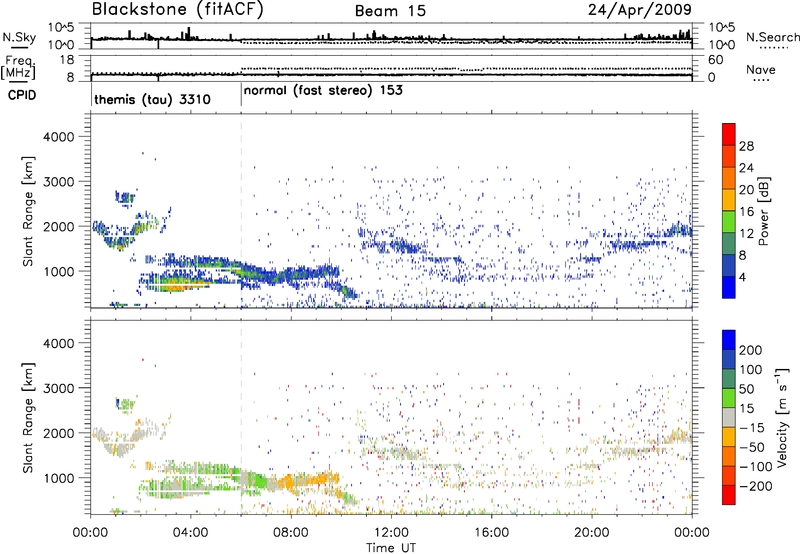
Task: Click the "Slant Range [km]" label of velocity panel
Action: [28, 417]
